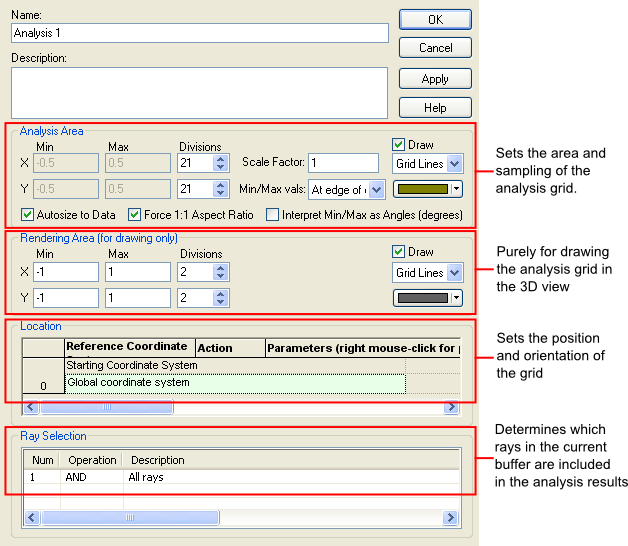
Task: Click the Scale Factor field
Action: [x=342, y=163]
